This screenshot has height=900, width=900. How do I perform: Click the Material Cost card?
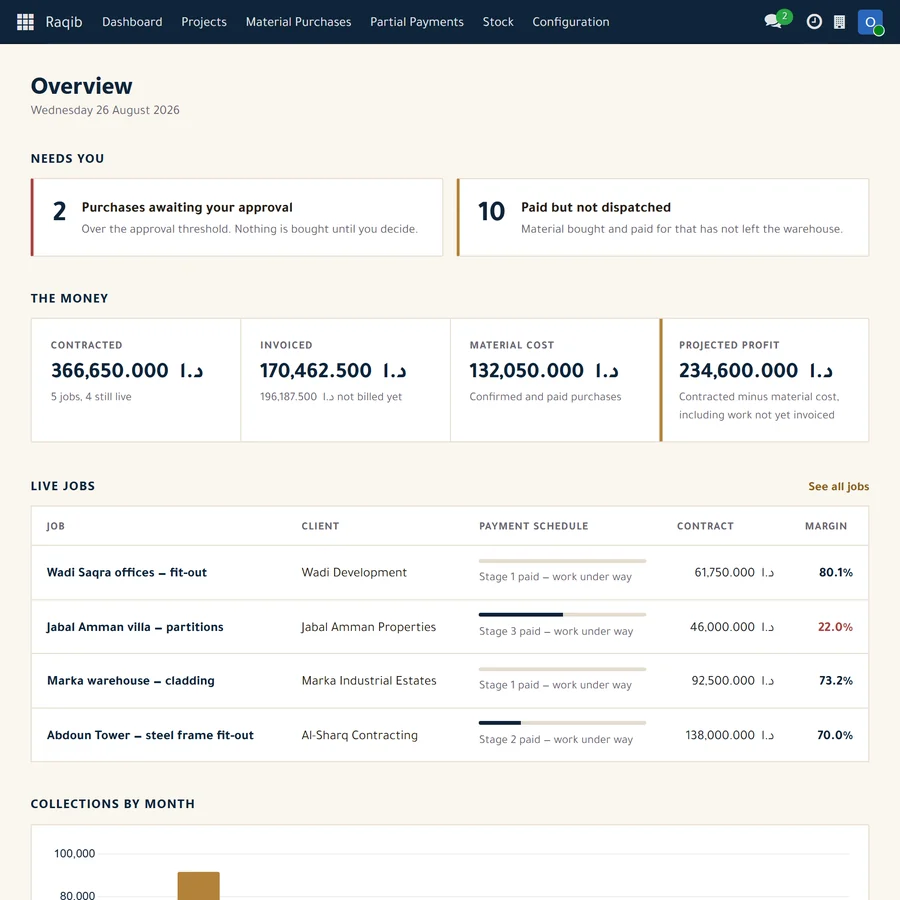[555, 380]
